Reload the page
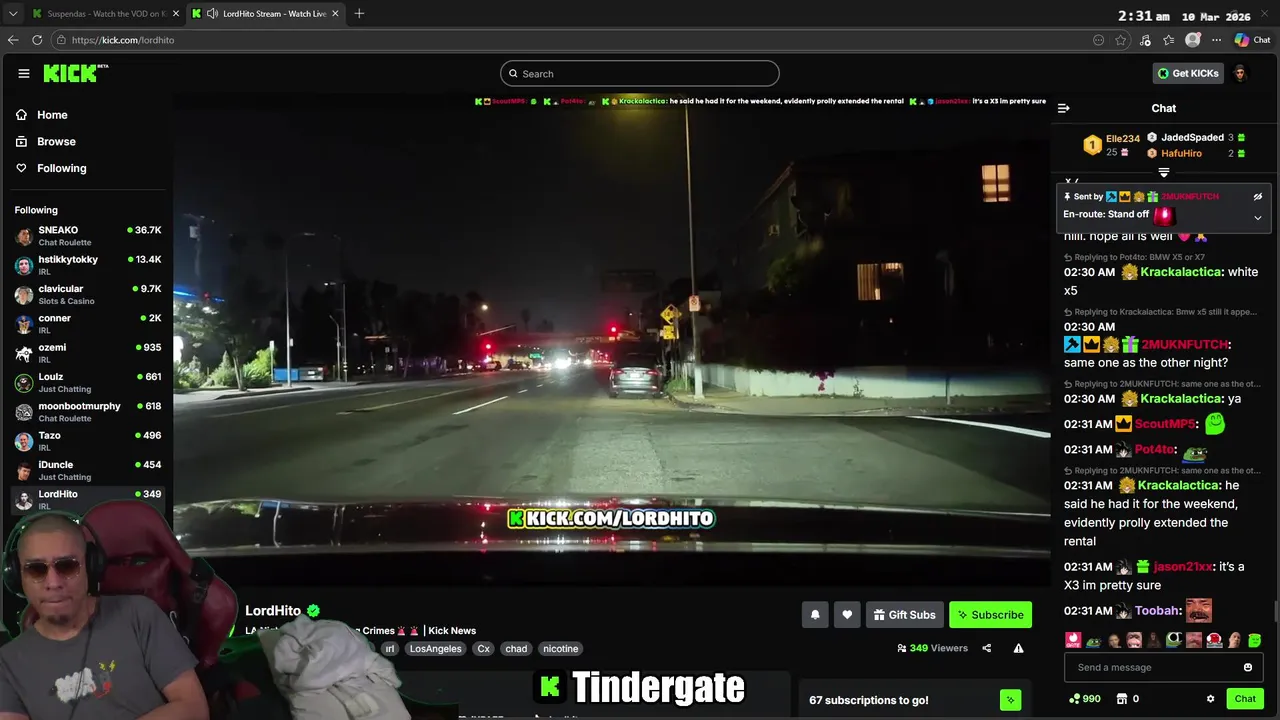The height and width of the screenshot is (720, 1280). 37,40
